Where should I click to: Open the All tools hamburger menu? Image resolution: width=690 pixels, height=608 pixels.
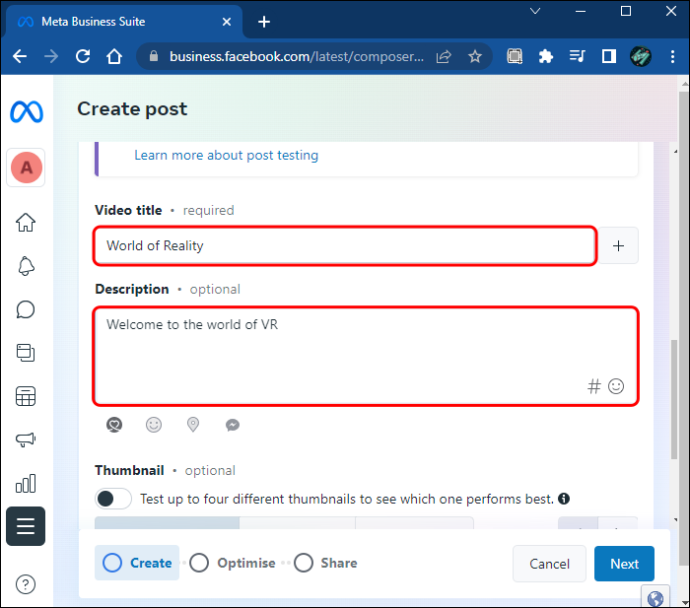tap(26, 526)
